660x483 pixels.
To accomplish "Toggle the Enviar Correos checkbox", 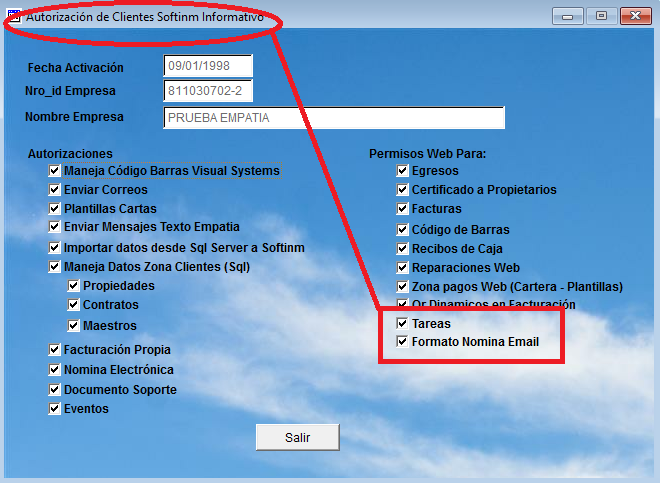I will pyautogui.click(x=54, y=189).
